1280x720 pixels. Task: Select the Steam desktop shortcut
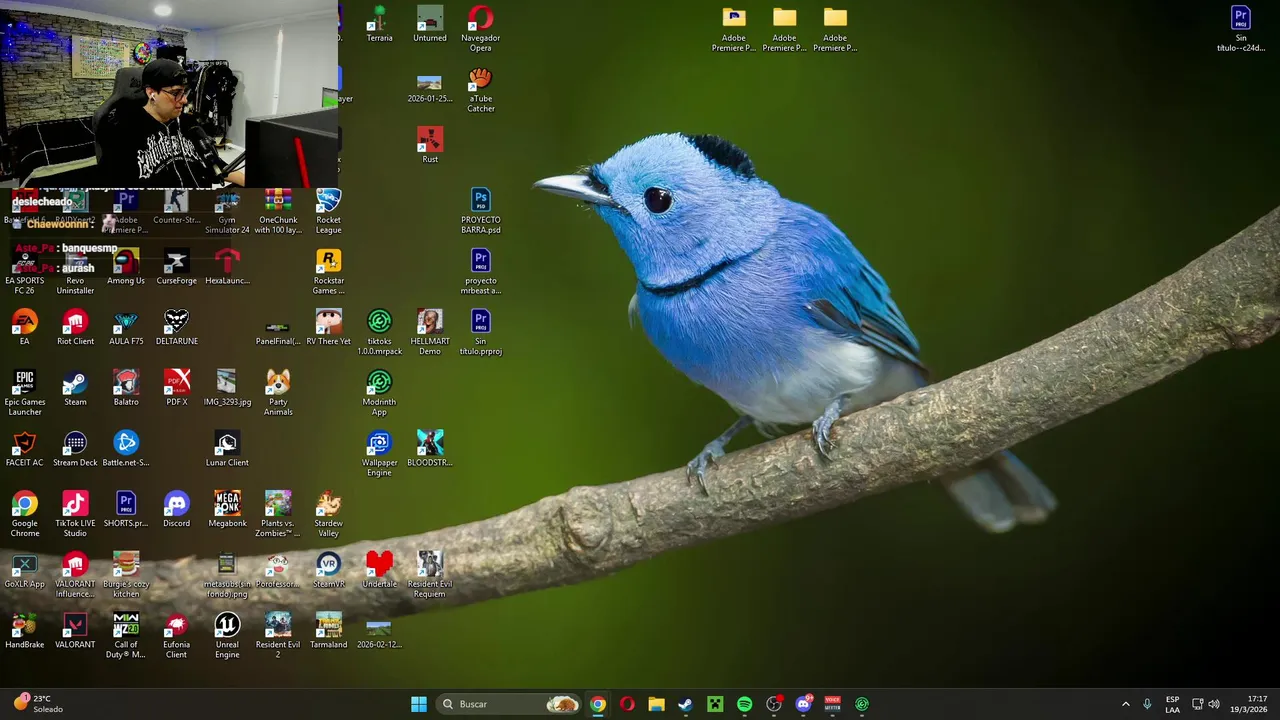[x=75, y=389]
